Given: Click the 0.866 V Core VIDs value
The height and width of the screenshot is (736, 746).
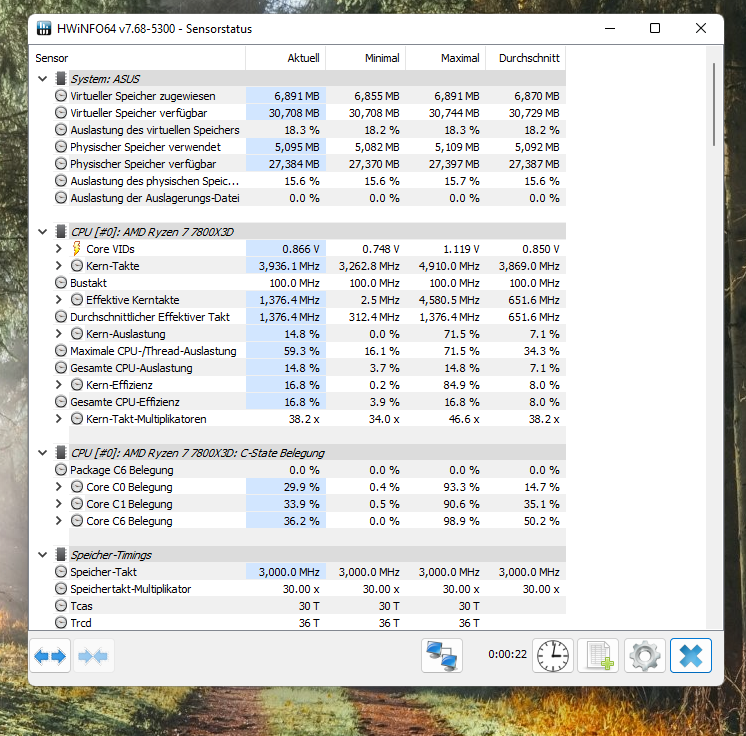Looking at the screenshot, I should pos(301,249).
